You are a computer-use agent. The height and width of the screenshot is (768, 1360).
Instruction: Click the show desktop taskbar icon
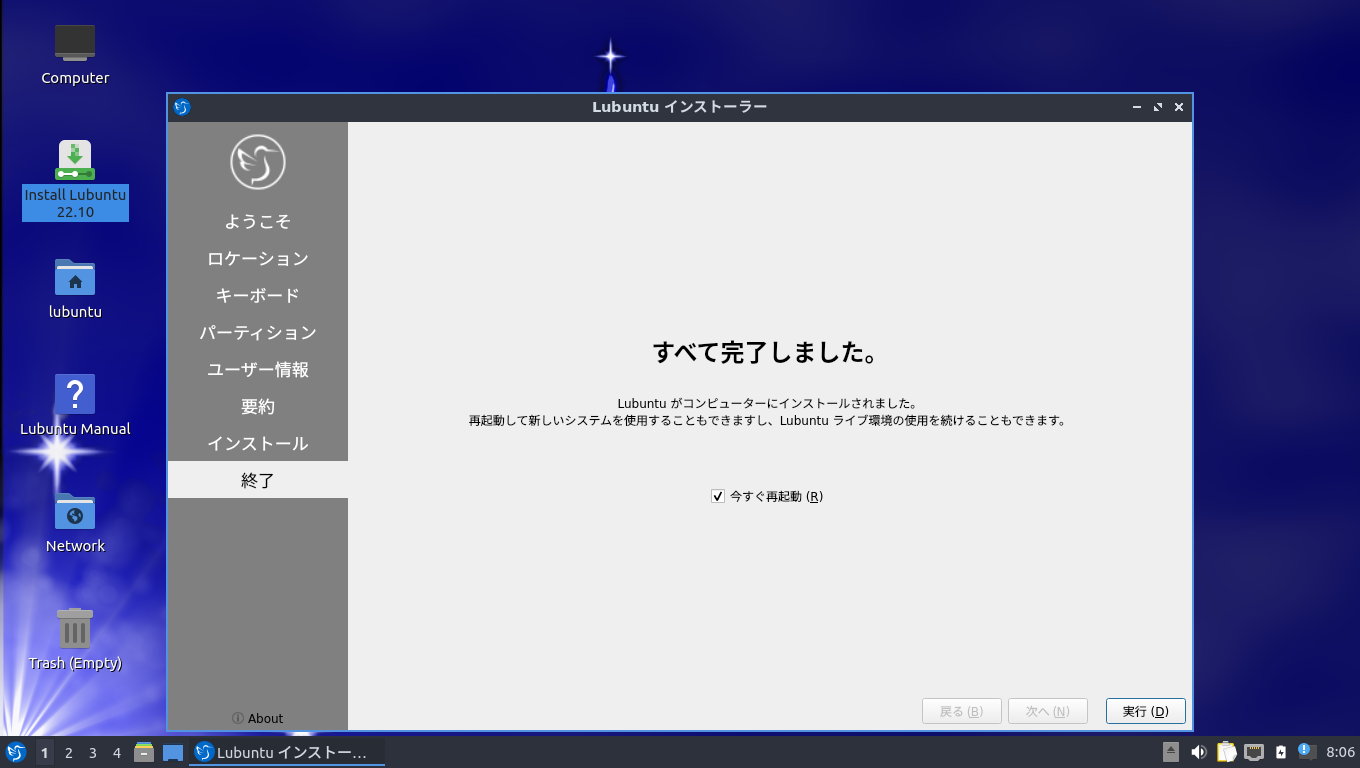[x=173, y=752]
